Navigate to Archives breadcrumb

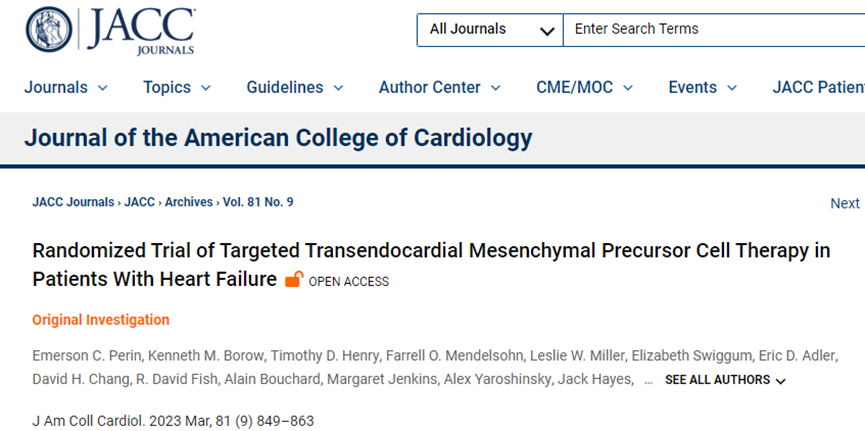[189, 202]
